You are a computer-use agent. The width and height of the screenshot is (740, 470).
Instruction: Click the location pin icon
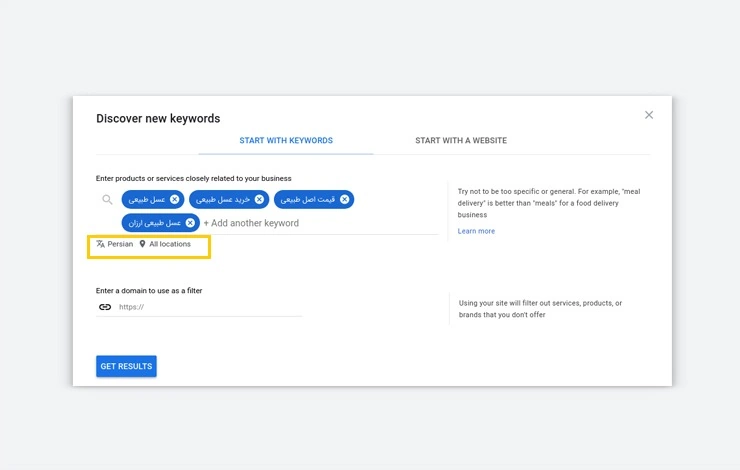click(x=142, y=244)
